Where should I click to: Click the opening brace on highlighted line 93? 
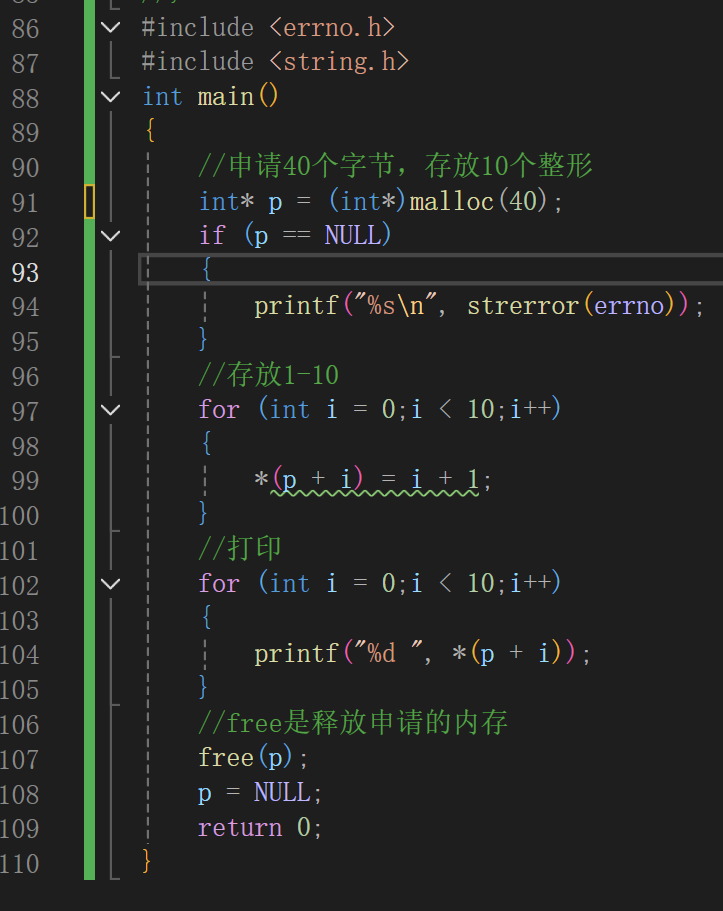click(x=206, y=270)
